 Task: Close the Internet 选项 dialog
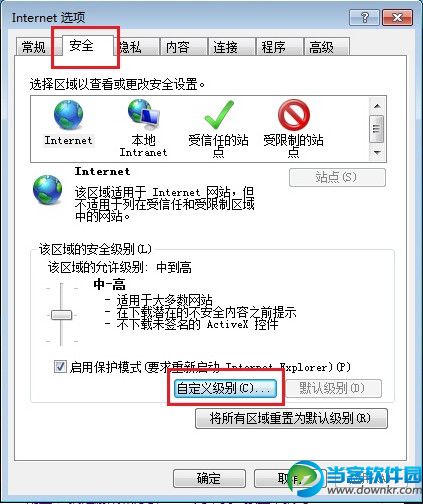pyautogui.click(x=397, y=17)
